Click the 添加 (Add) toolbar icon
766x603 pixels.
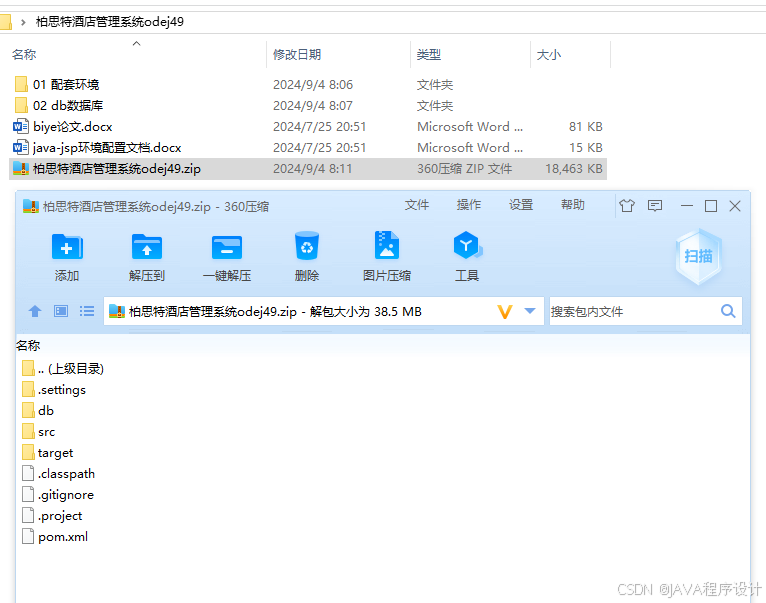click(x=67, y=247)
